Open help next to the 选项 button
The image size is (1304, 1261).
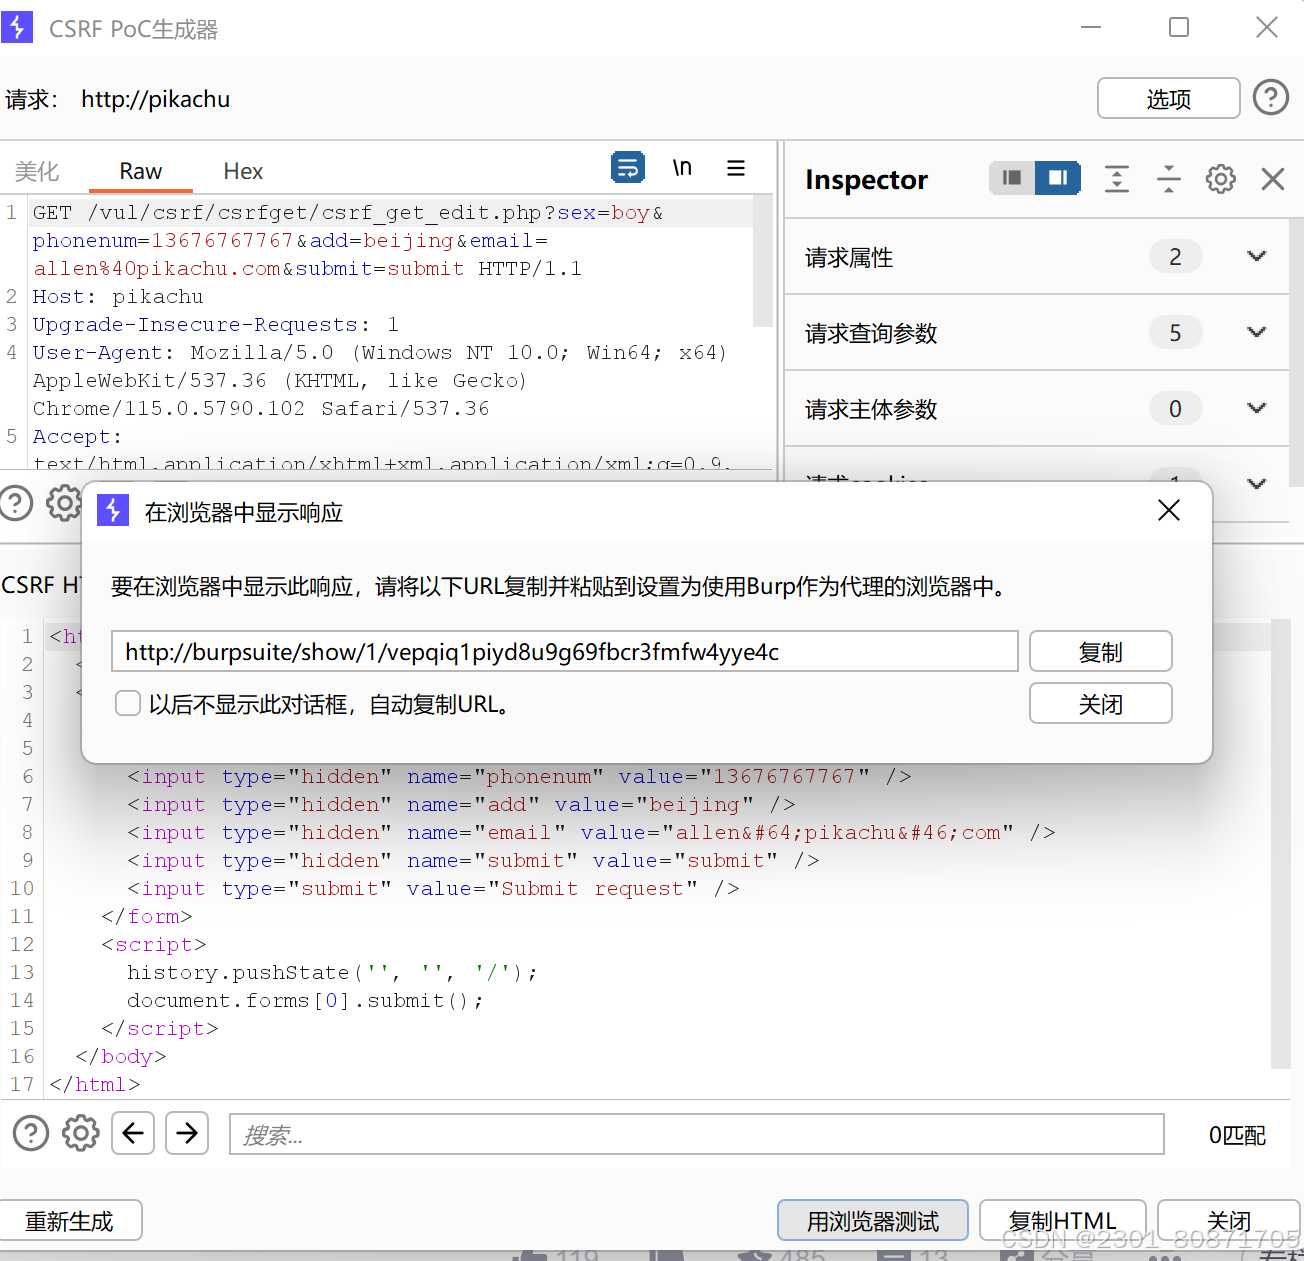1270,98
